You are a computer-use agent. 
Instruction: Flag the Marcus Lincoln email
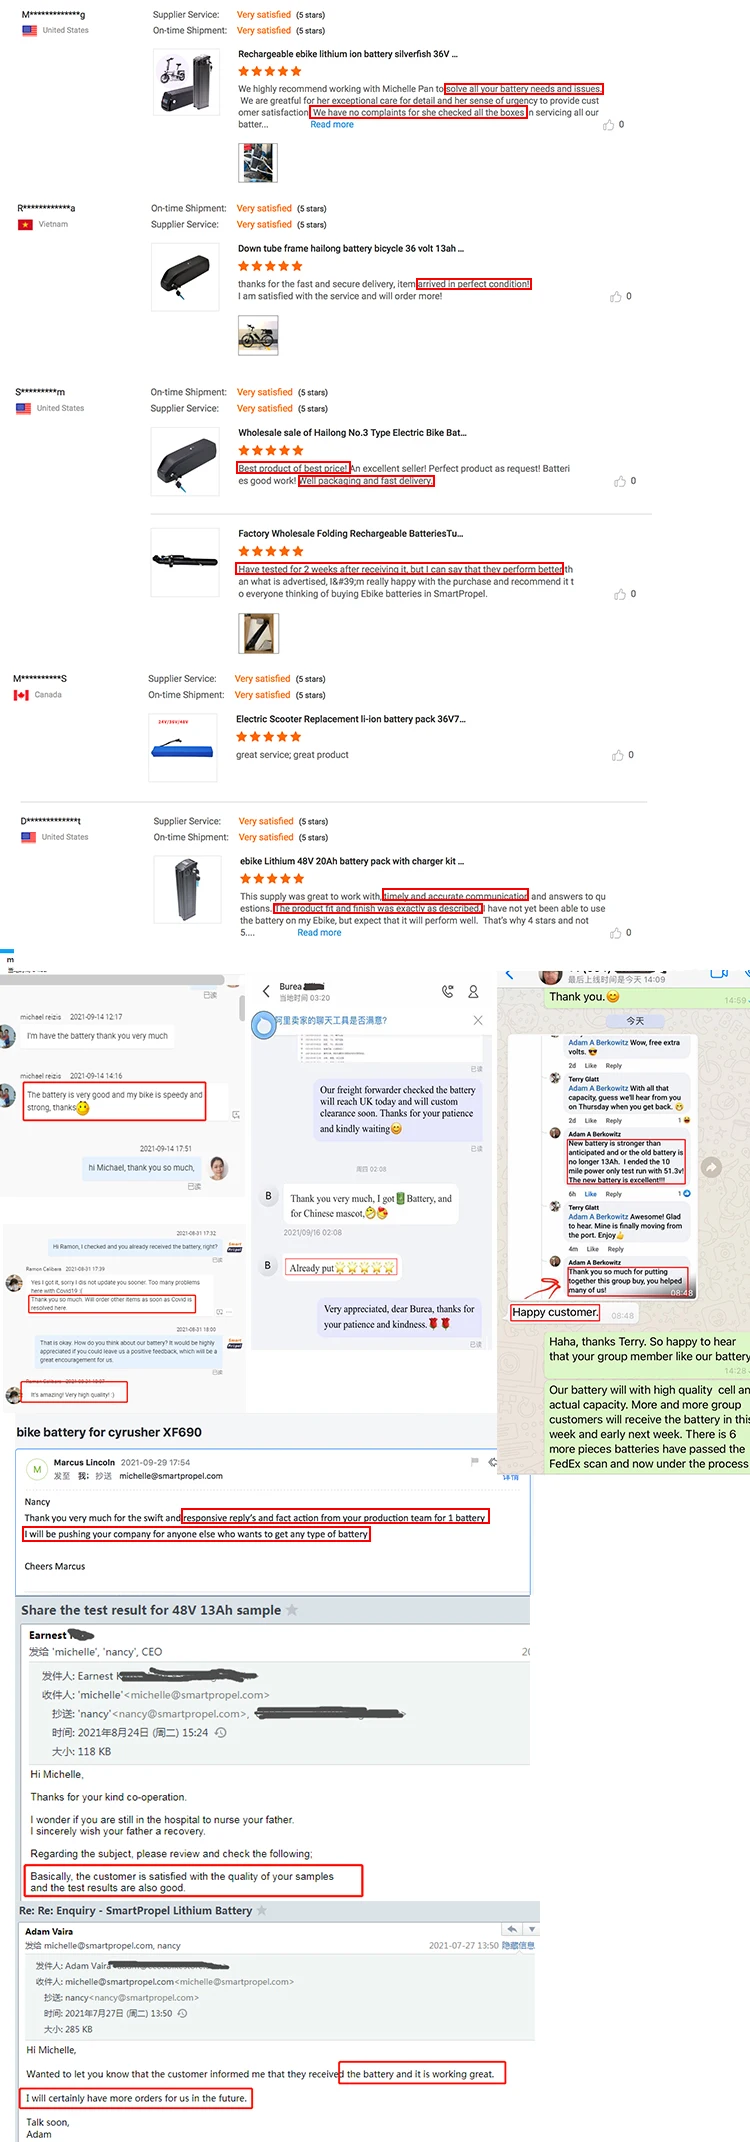click(475, 1462)
